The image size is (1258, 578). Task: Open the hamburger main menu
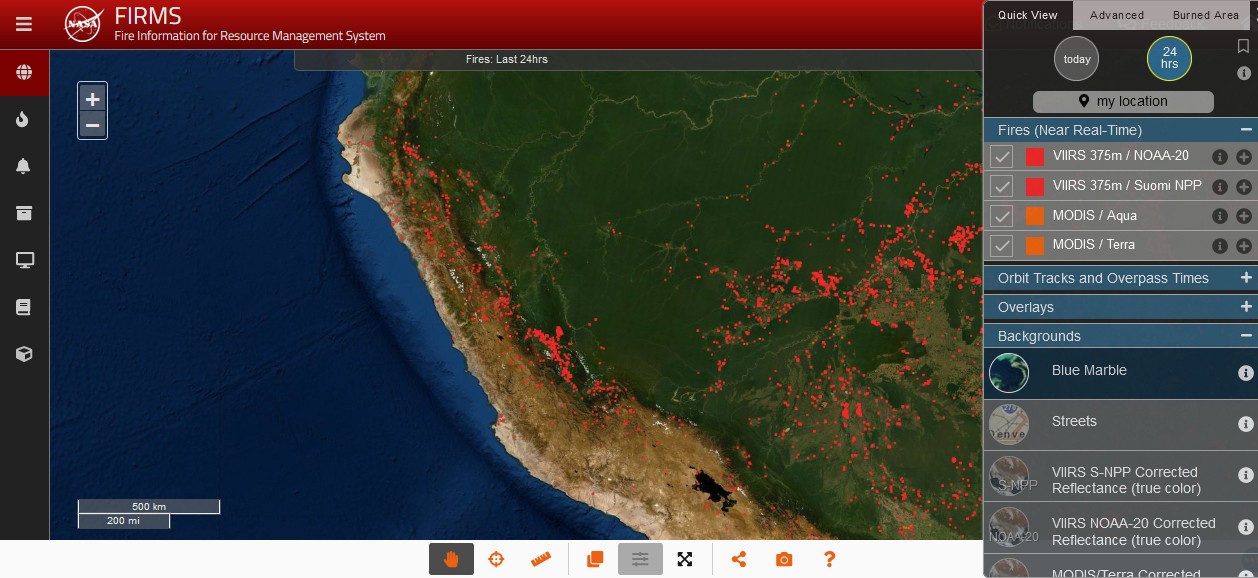pos(24,24)
